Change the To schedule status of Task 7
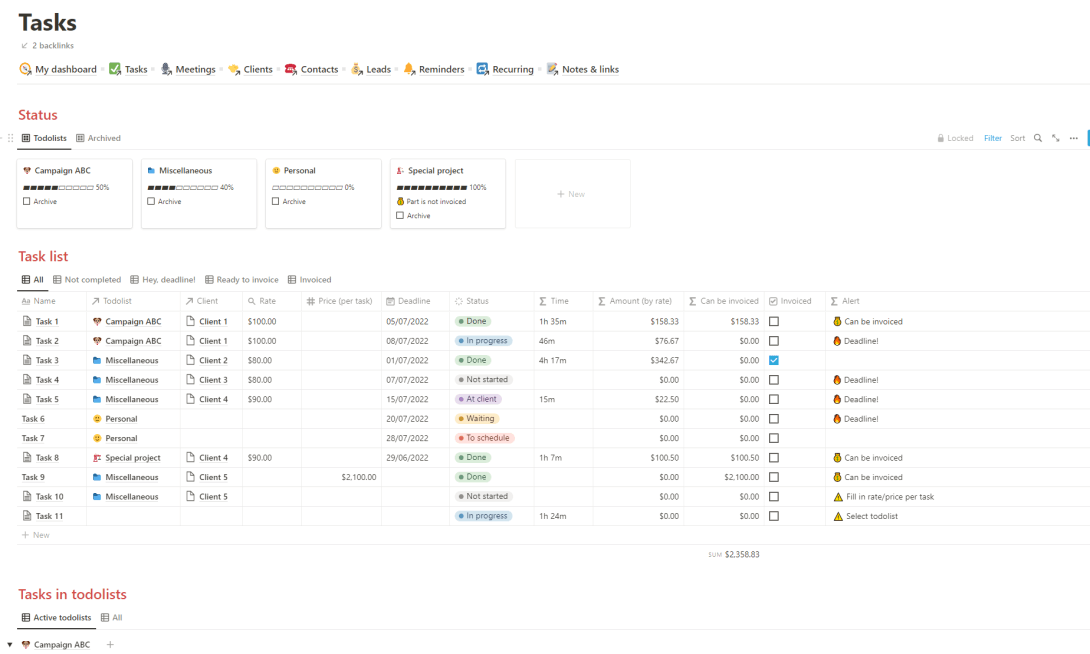1090x654 pixels. point(485,438)
